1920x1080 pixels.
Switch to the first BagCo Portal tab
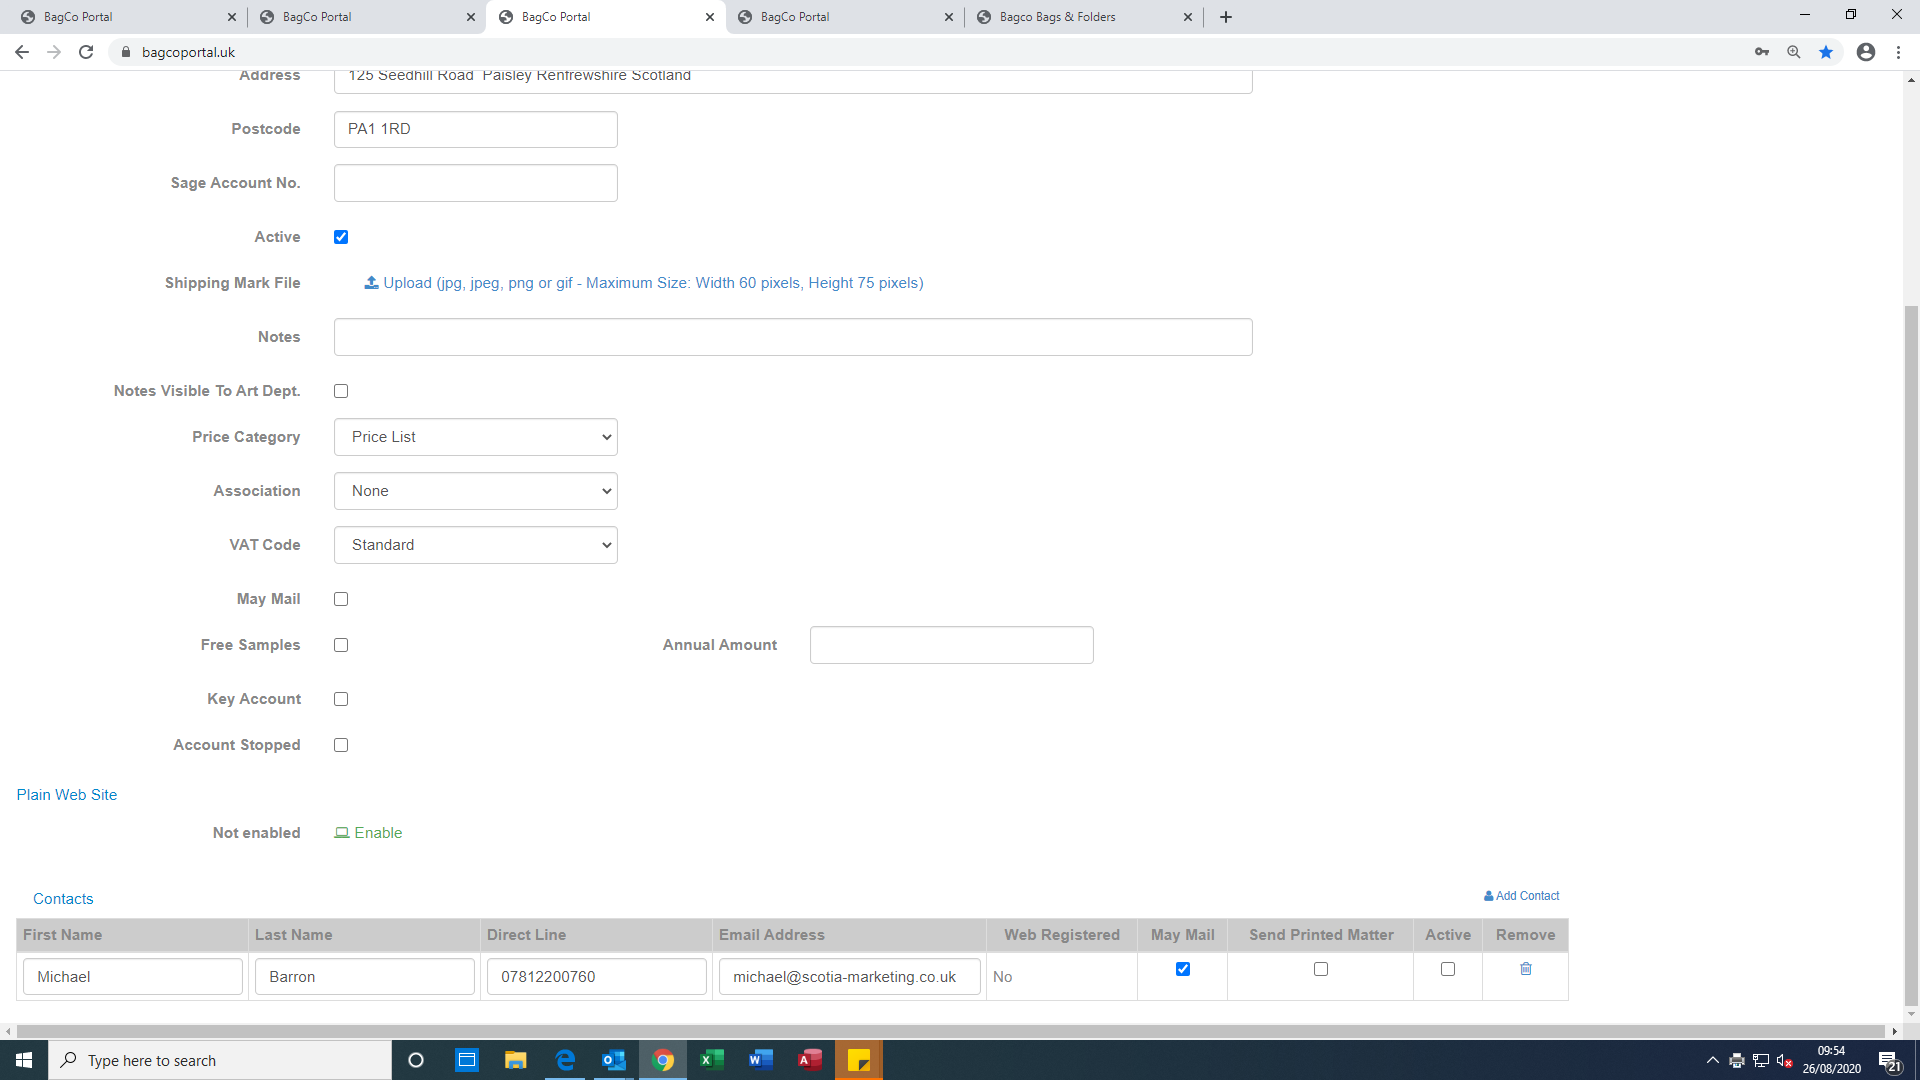pyautogui.click(x=110, y=17)
